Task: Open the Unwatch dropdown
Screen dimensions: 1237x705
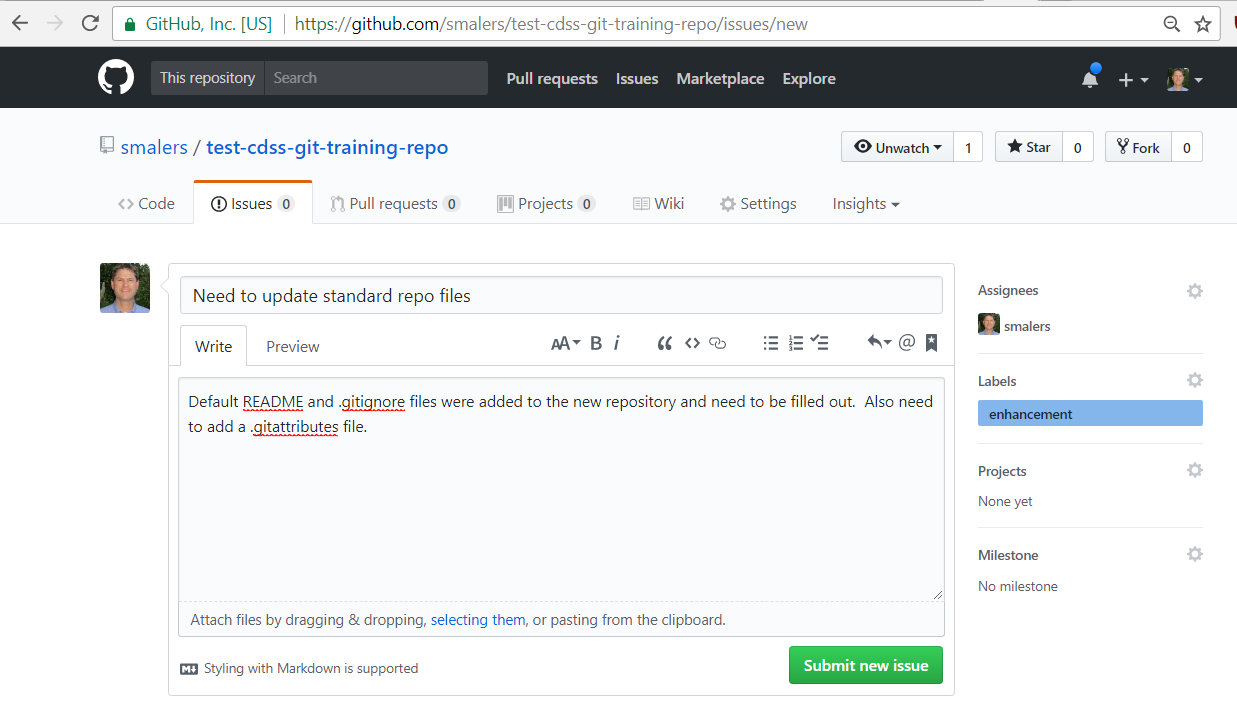Action: [897, 147]
